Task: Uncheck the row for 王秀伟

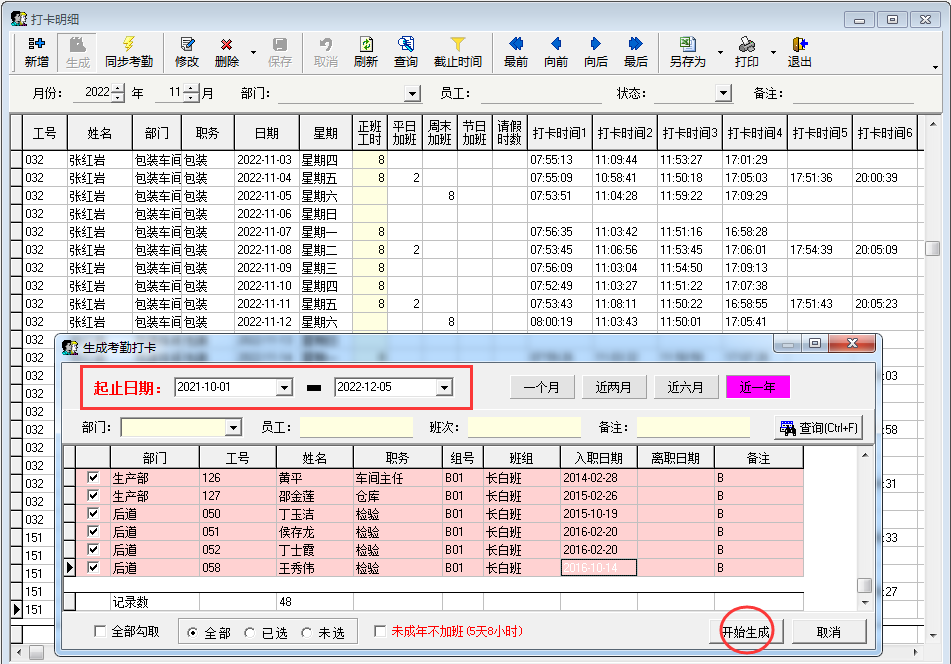Action: pos(93,568)
